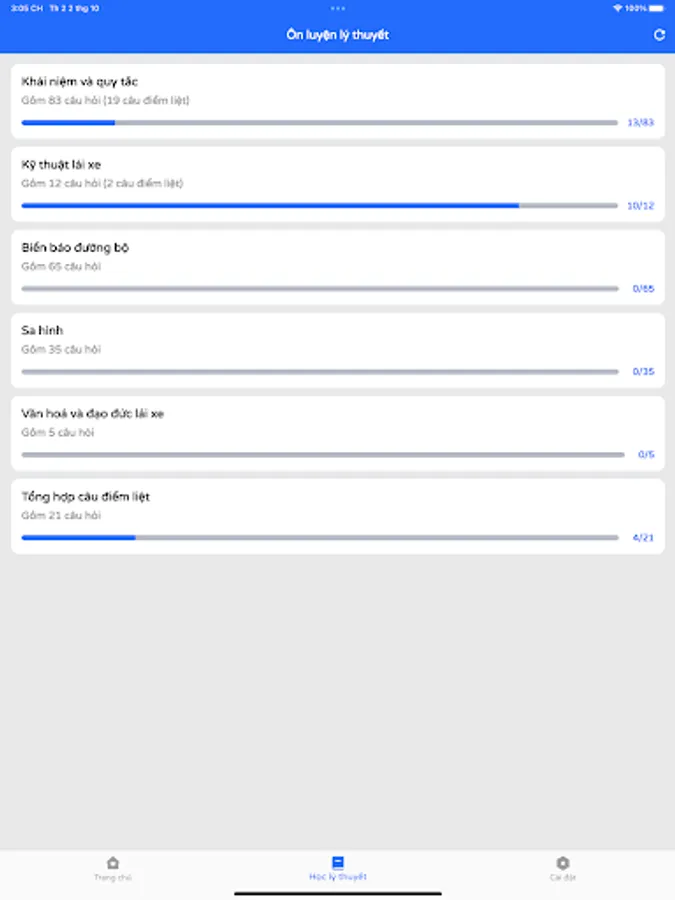The image size is (675, 900).
Task: Tap the Ôn luyện lý thuyết title
Action: click(x=337, y=35)
